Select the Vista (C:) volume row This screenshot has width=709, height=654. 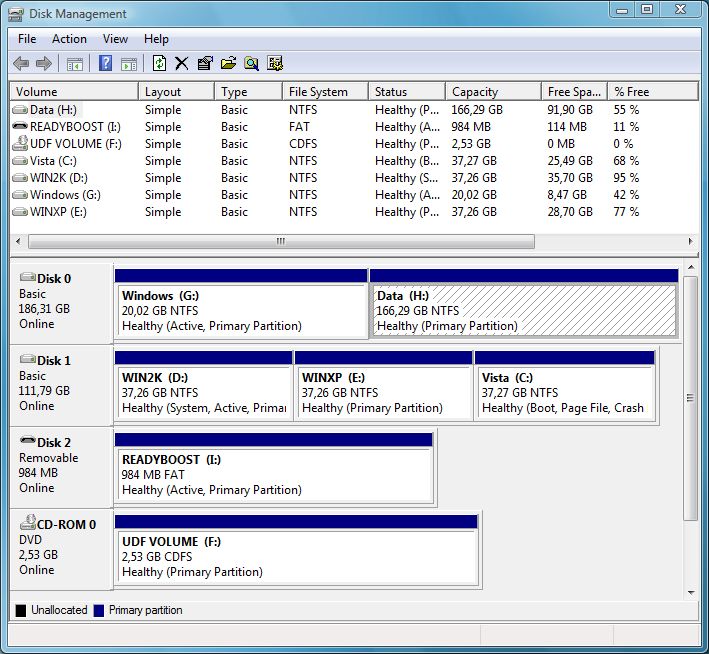point(354,161)
